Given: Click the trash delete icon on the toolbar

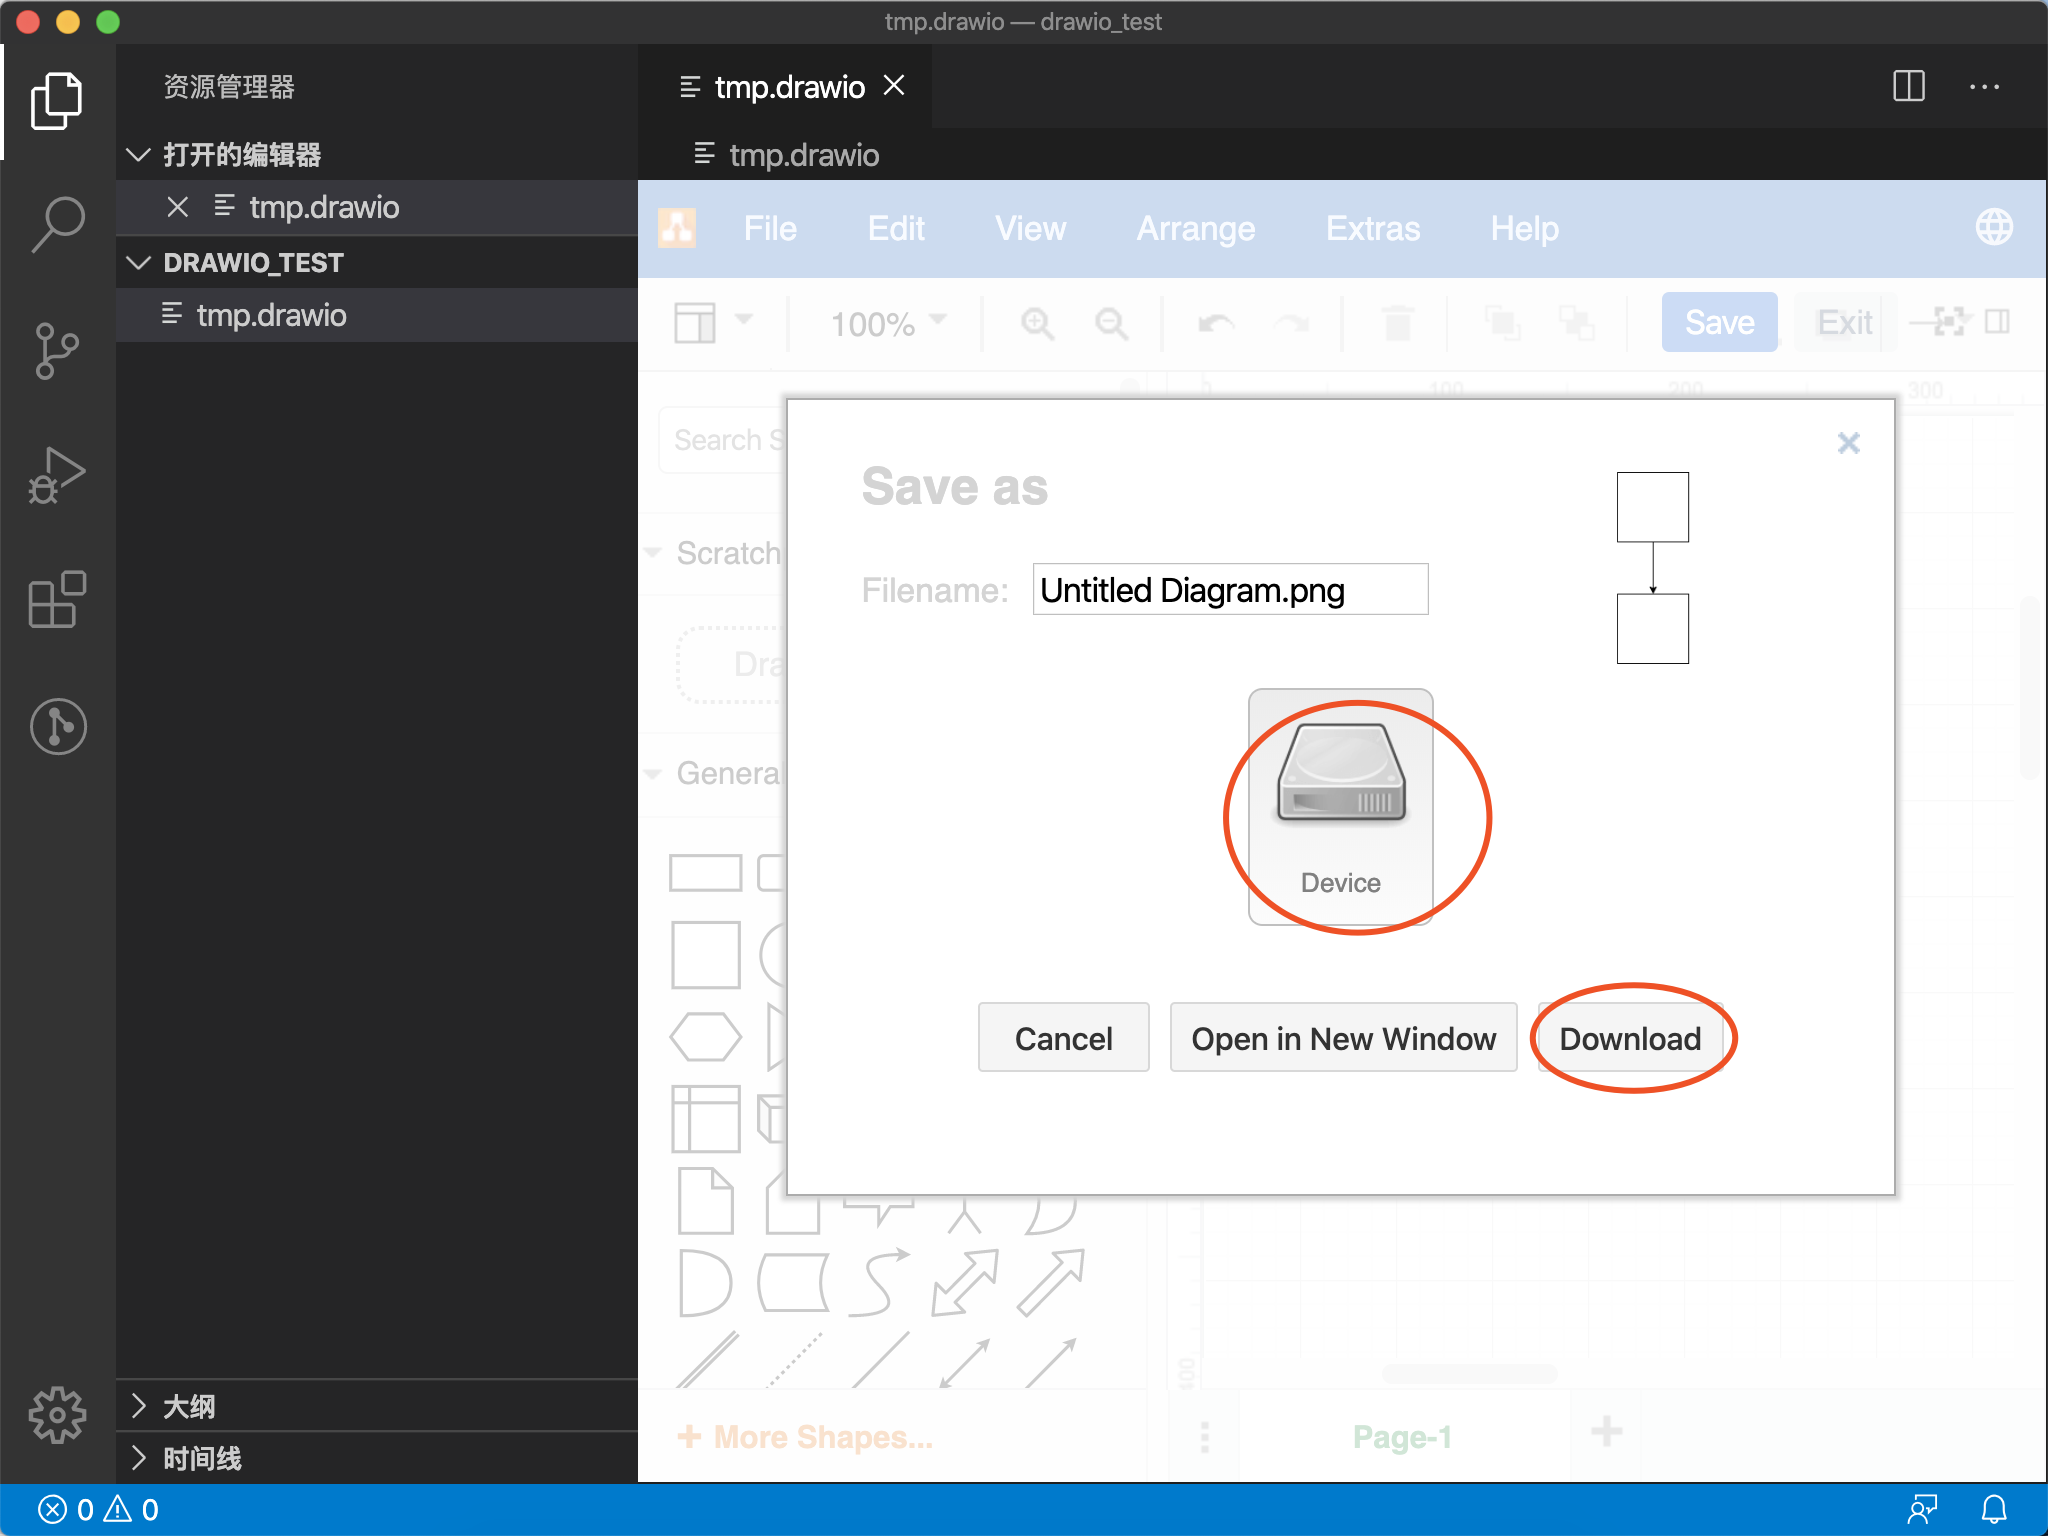Looking at the screenshot, I should pyautogui.click(x=1396, y=322).
